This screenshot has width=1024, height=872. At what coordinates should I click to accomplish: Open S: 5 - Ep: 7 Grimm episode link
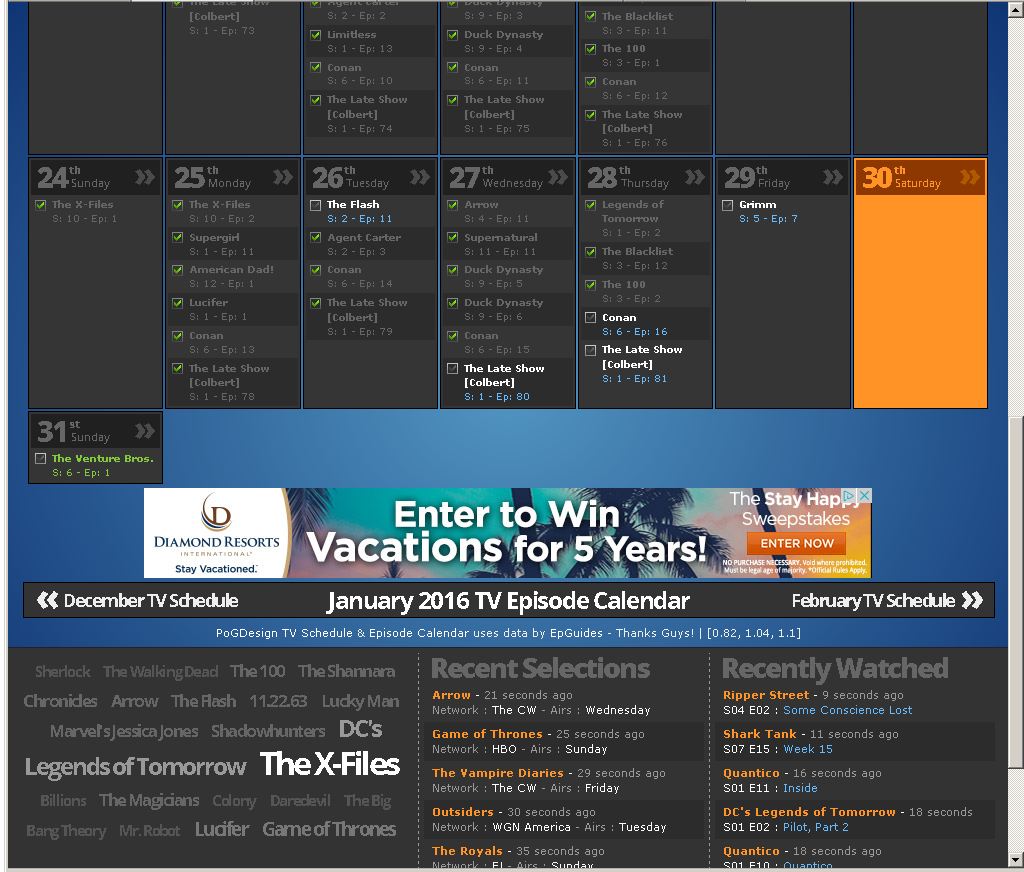pos(768,219)
